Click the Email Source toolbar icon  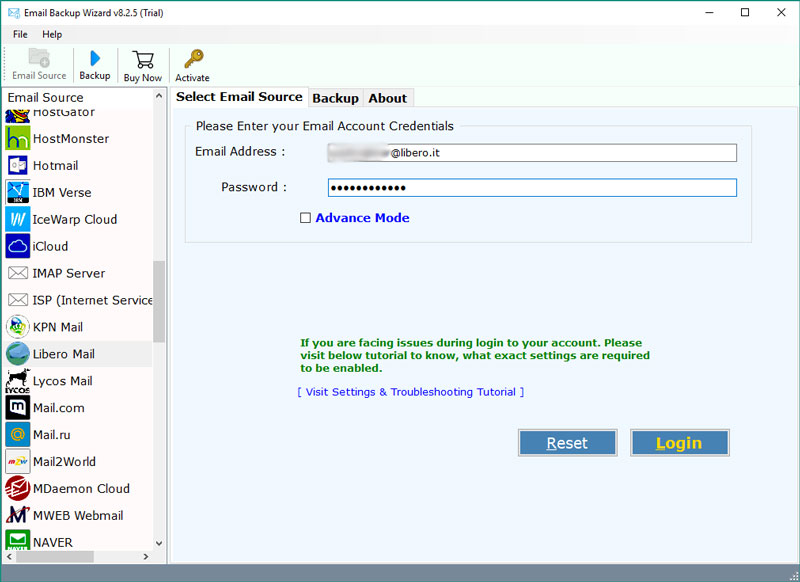pyautogui.click(x=39, y=58)
